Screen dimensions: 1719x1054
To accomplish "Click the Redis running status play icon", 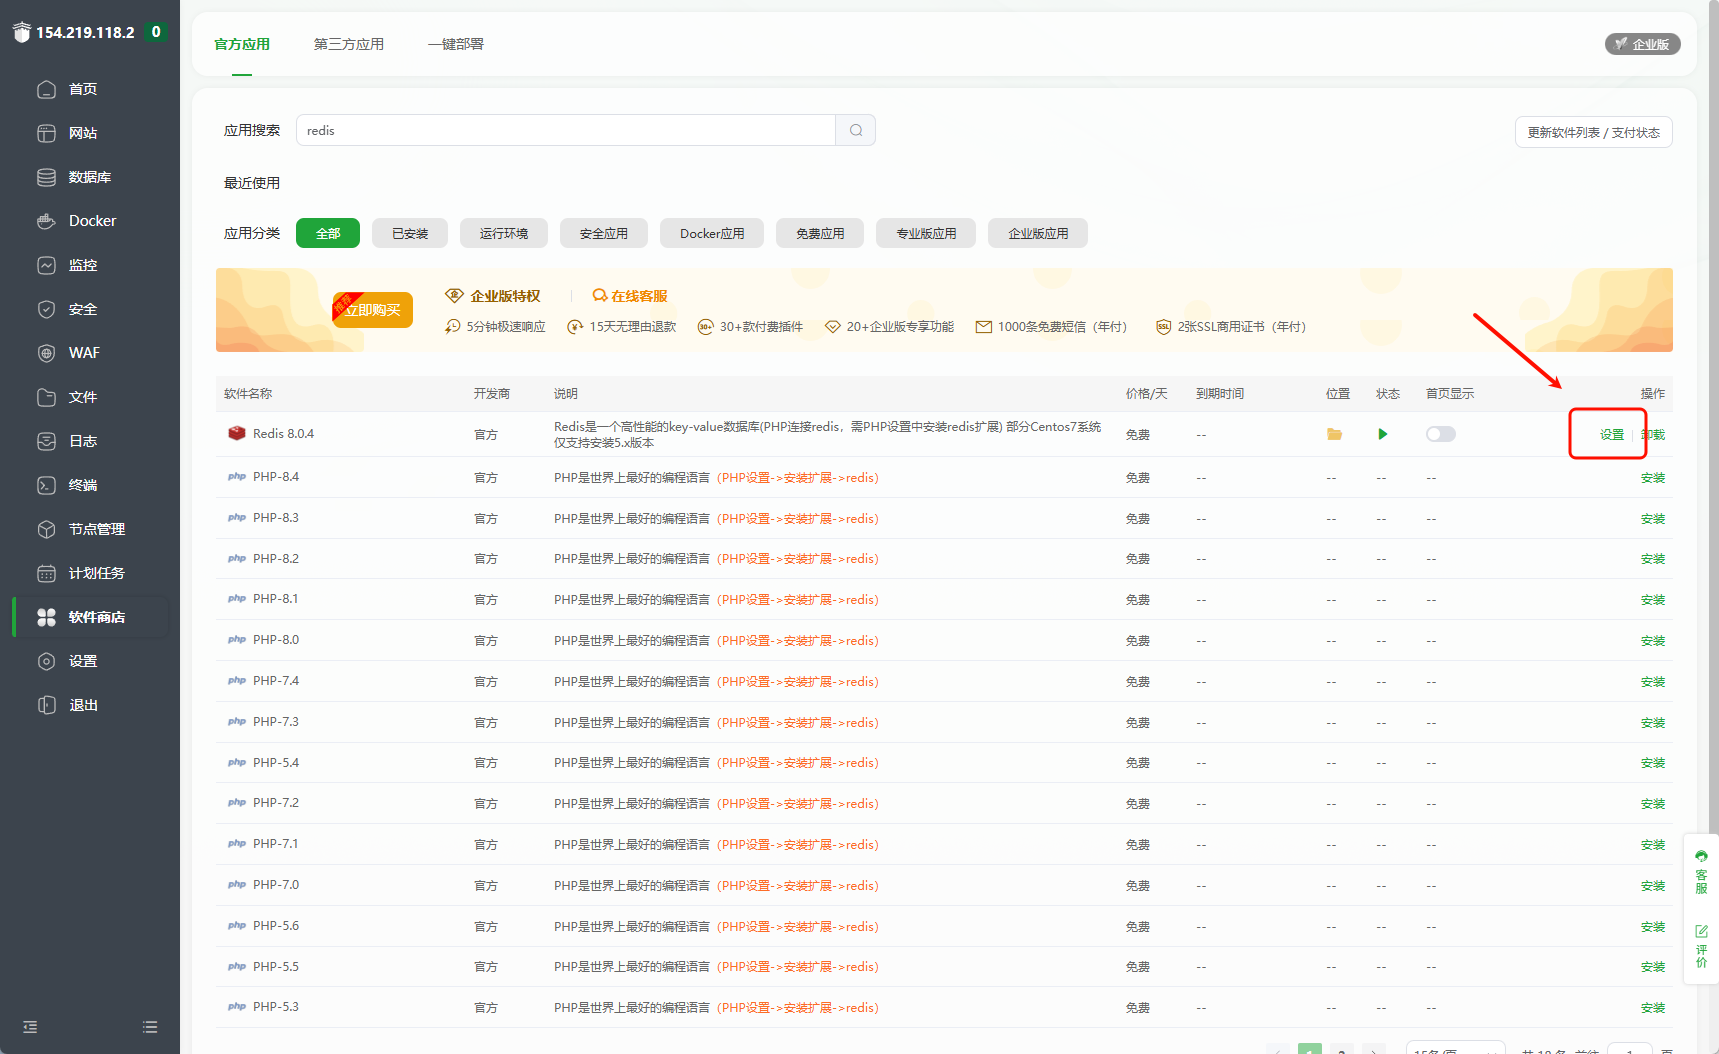I will tap(1382, 434).
